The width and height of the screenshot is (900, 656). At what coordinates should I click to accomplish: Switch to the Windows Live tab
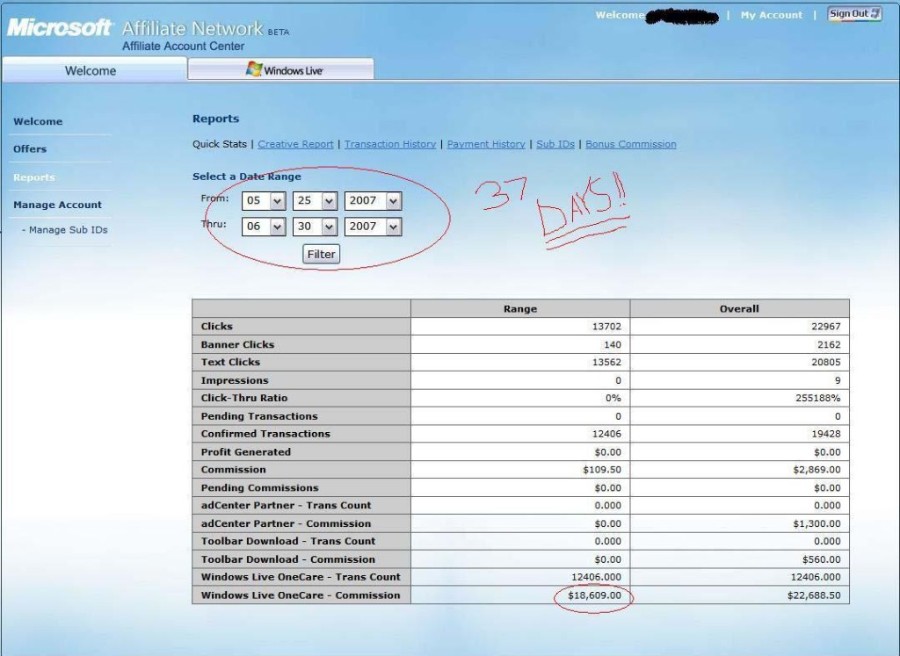point(281,70)
